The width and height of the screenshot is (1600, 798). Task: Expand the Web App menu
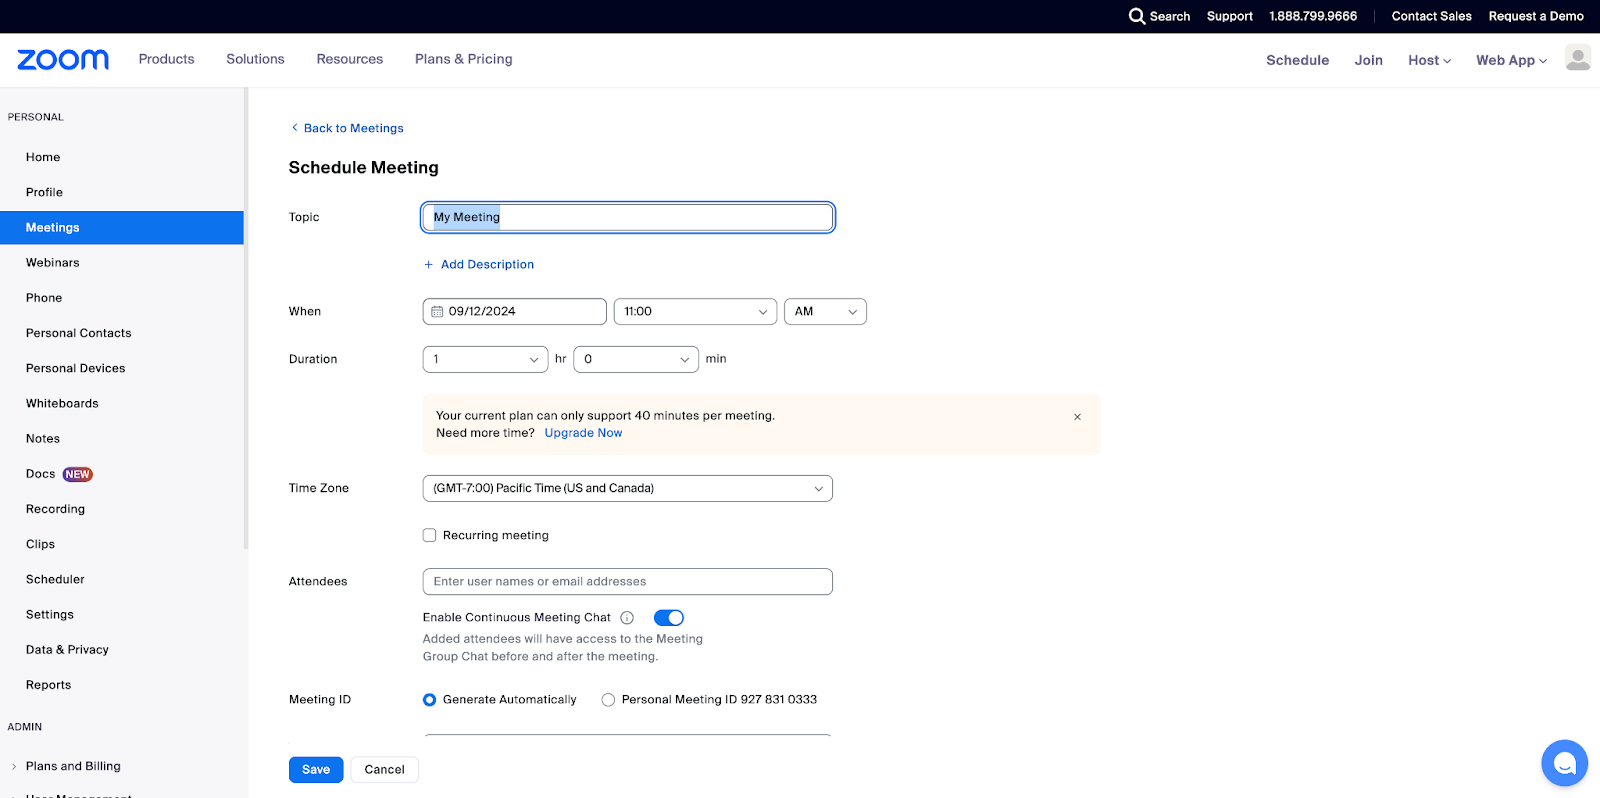1511,60
